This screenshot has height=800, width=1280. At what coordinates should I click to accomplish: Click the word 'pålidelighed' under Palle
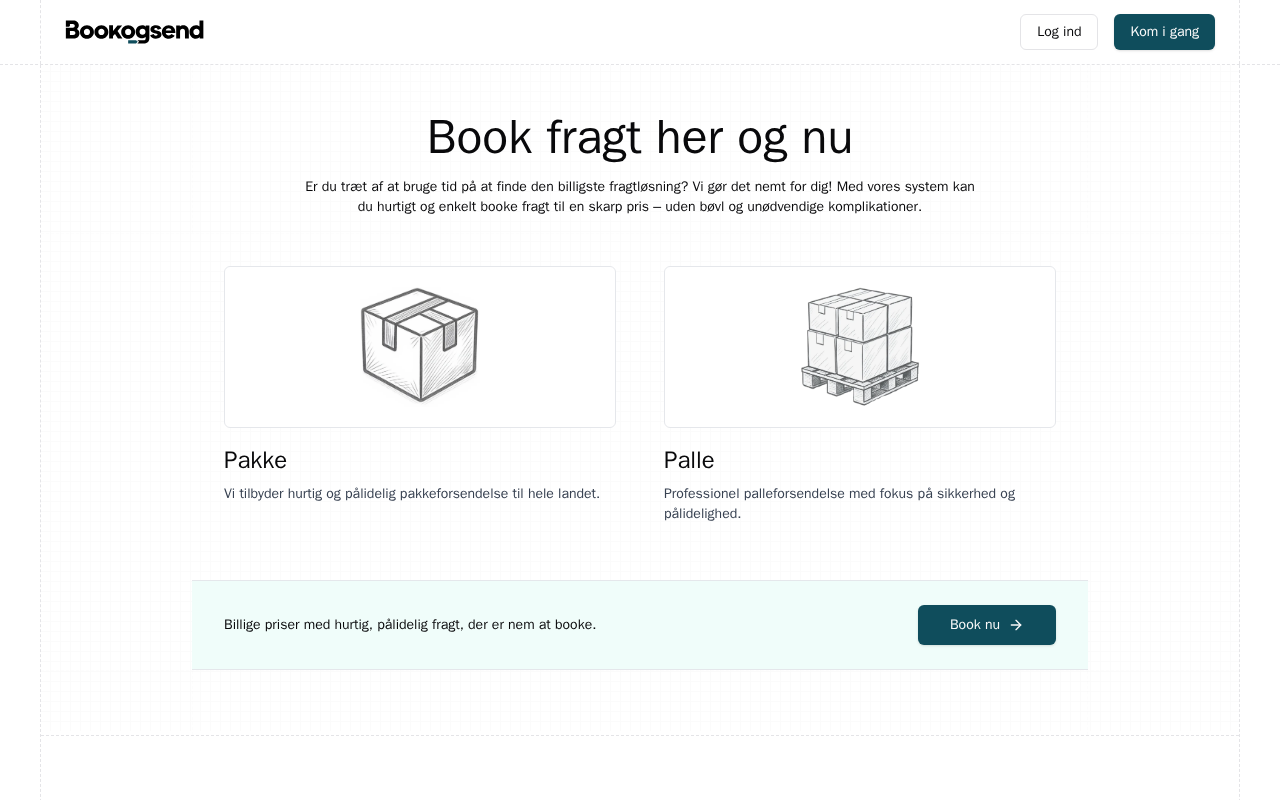click(x=702, y=513)
